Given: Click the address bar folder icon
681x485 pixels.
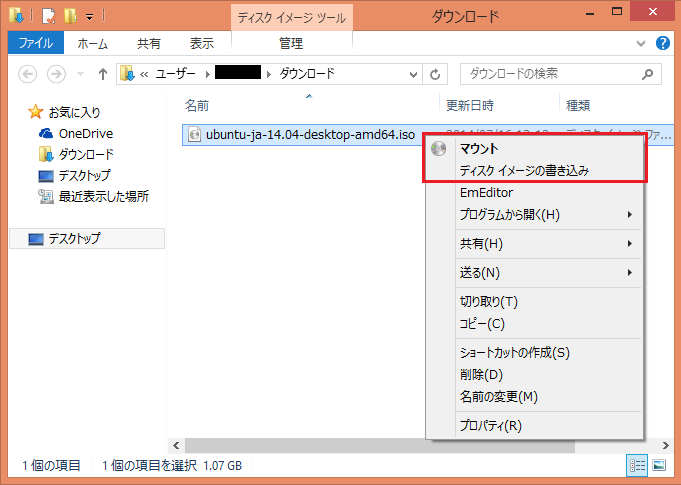Looking at the screenshot, I should click(x=127, y=74).
